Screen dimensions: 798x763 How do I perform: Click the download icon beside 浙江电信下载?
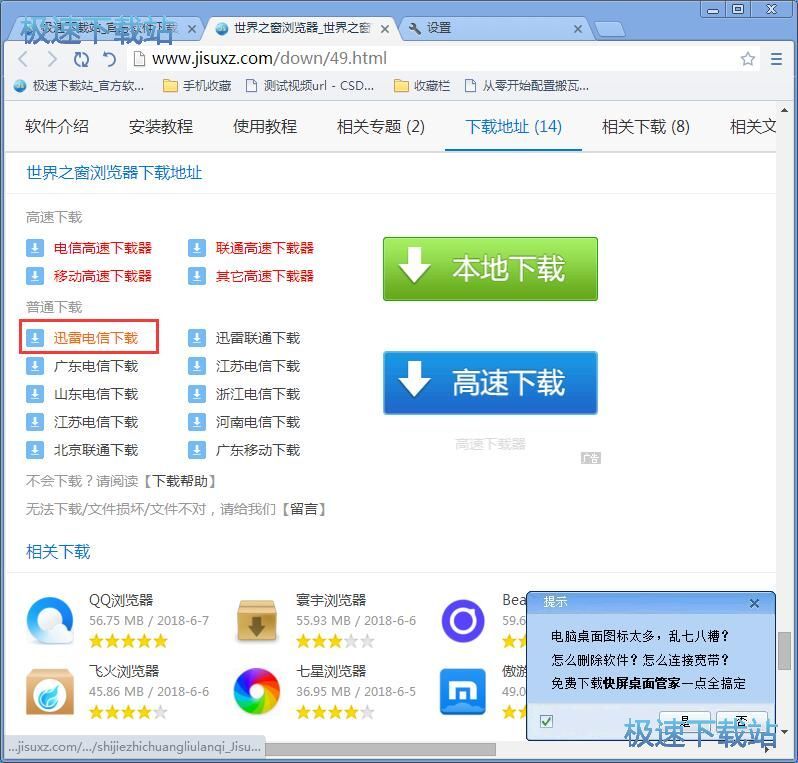(196, 393)
